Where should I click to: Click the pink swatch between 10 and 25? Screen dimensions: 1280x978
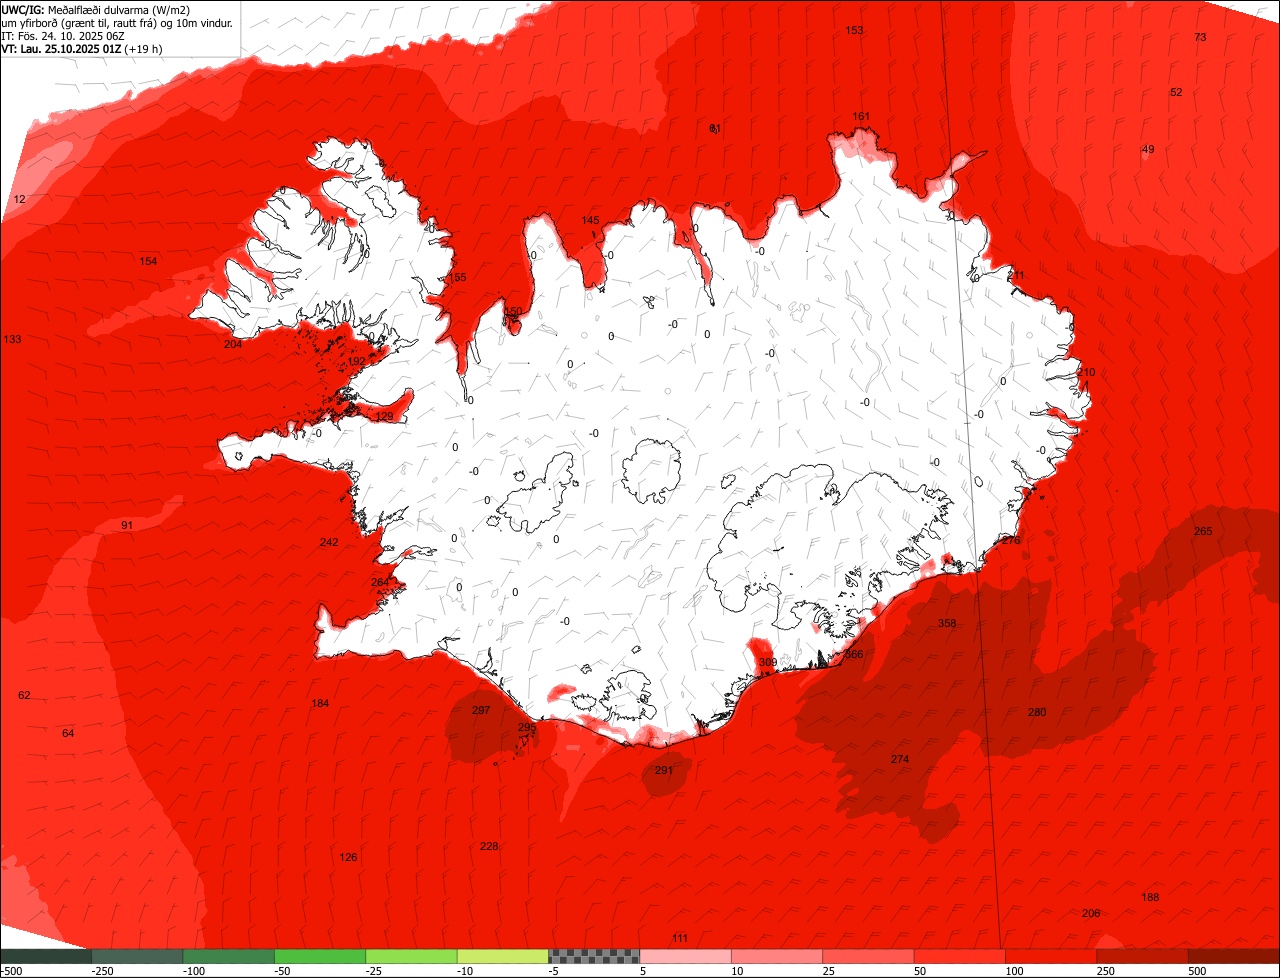(x=777, y=956)
